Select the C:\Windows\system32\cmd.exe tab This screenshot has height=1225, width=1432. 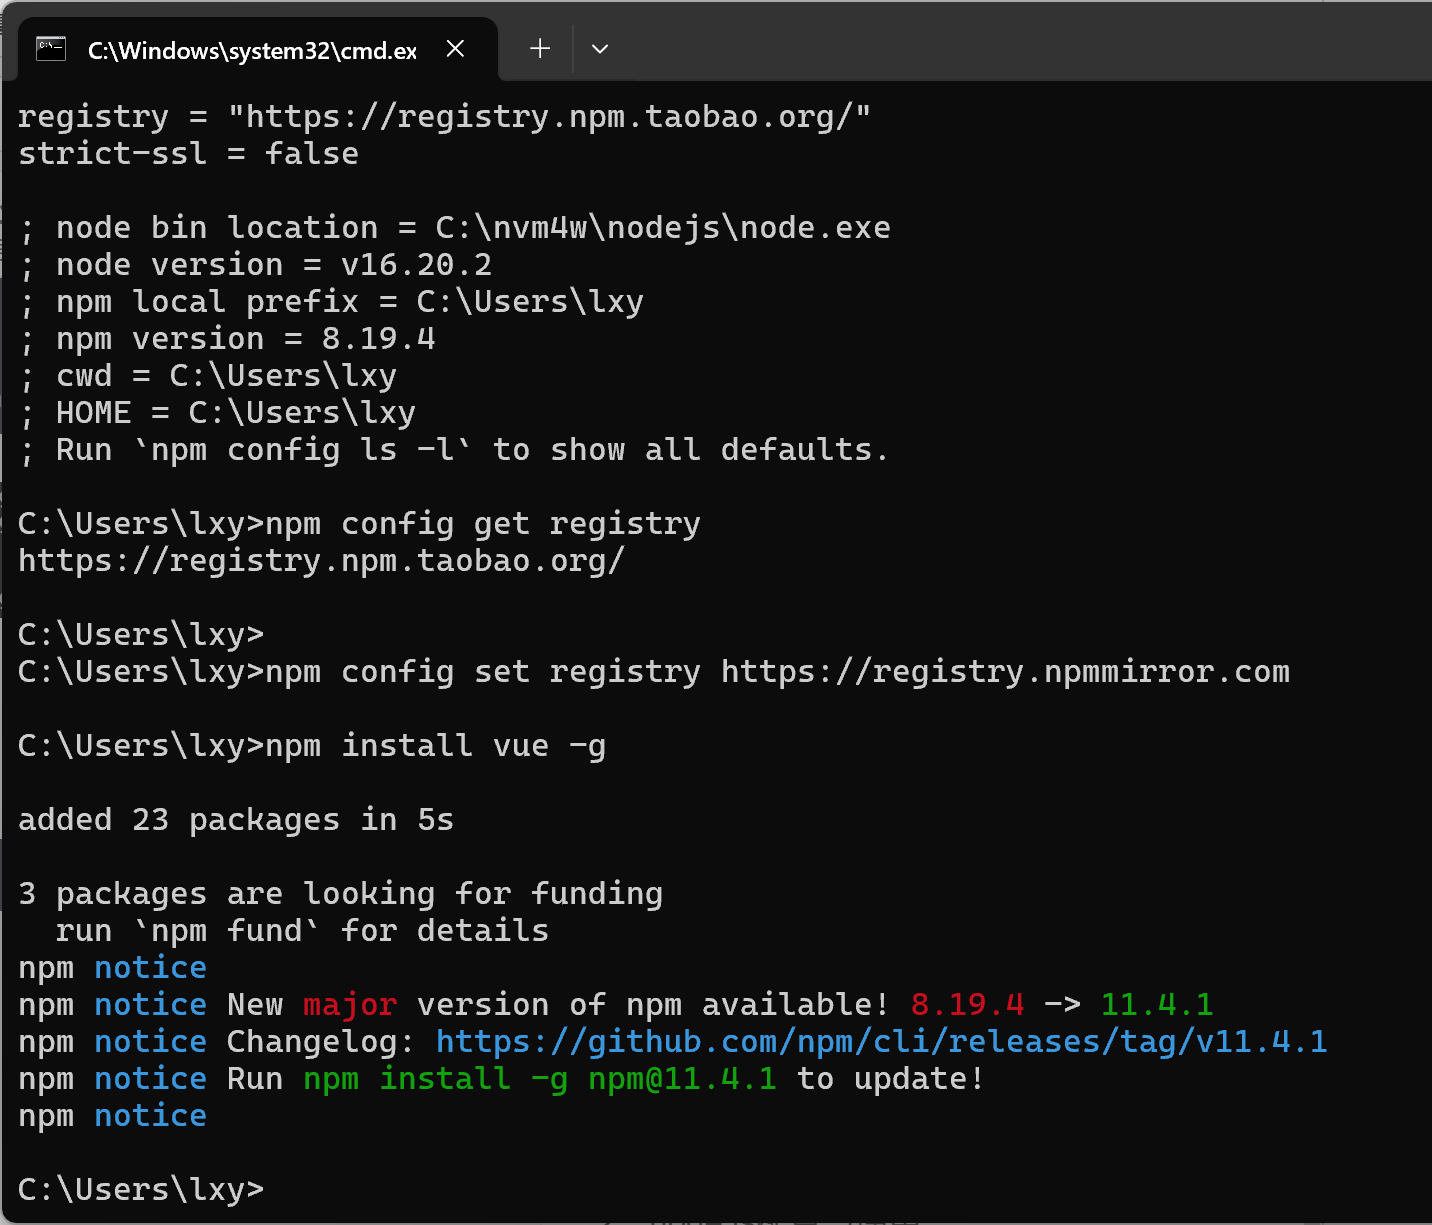[x=258, y=50]
